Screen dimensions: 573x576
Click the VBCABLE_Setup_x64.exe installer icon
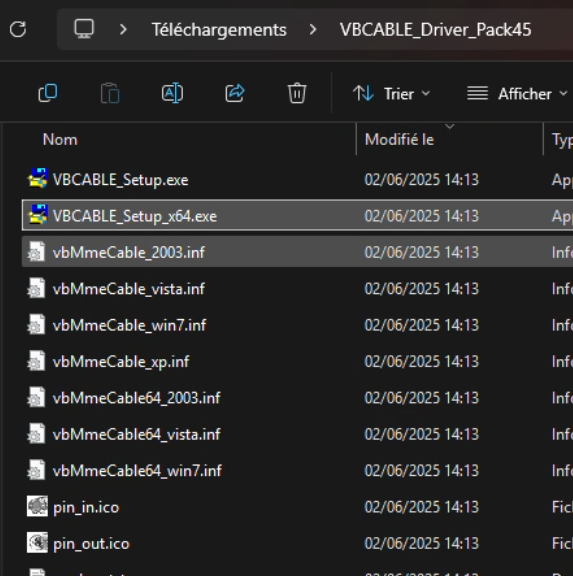point(37,215)
